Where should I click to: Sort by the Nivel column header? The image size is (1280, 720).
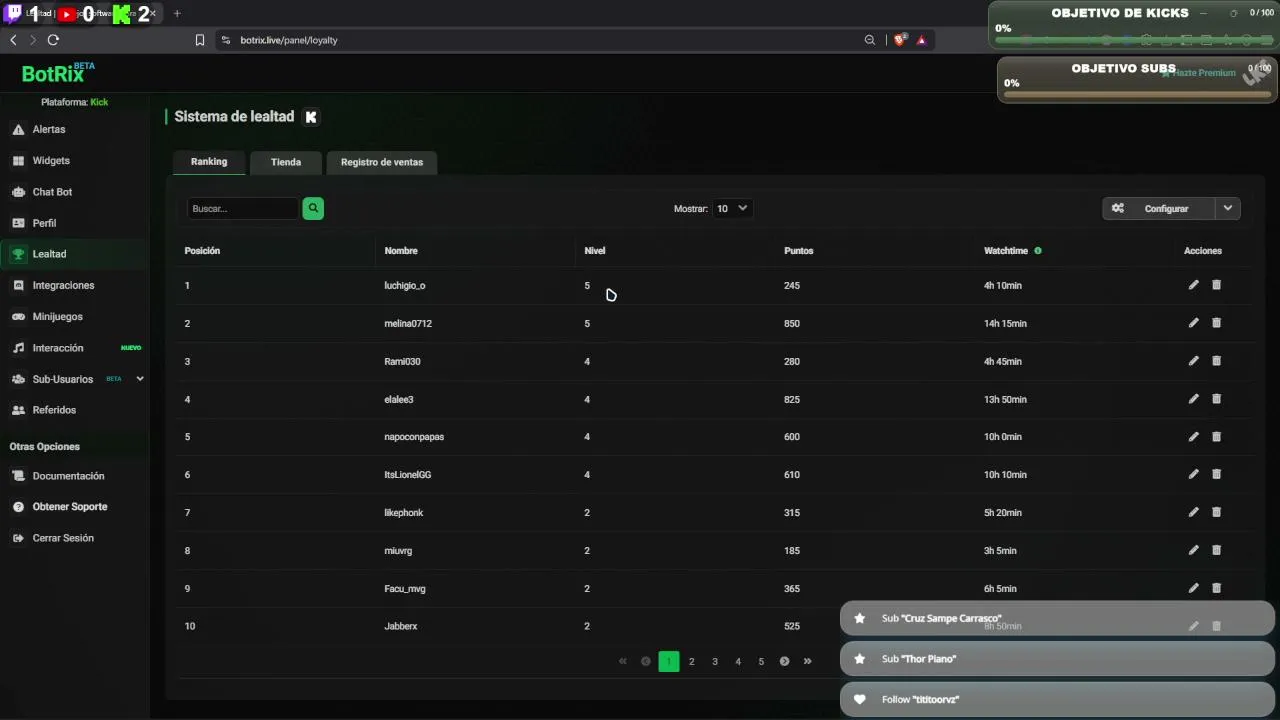595,251
